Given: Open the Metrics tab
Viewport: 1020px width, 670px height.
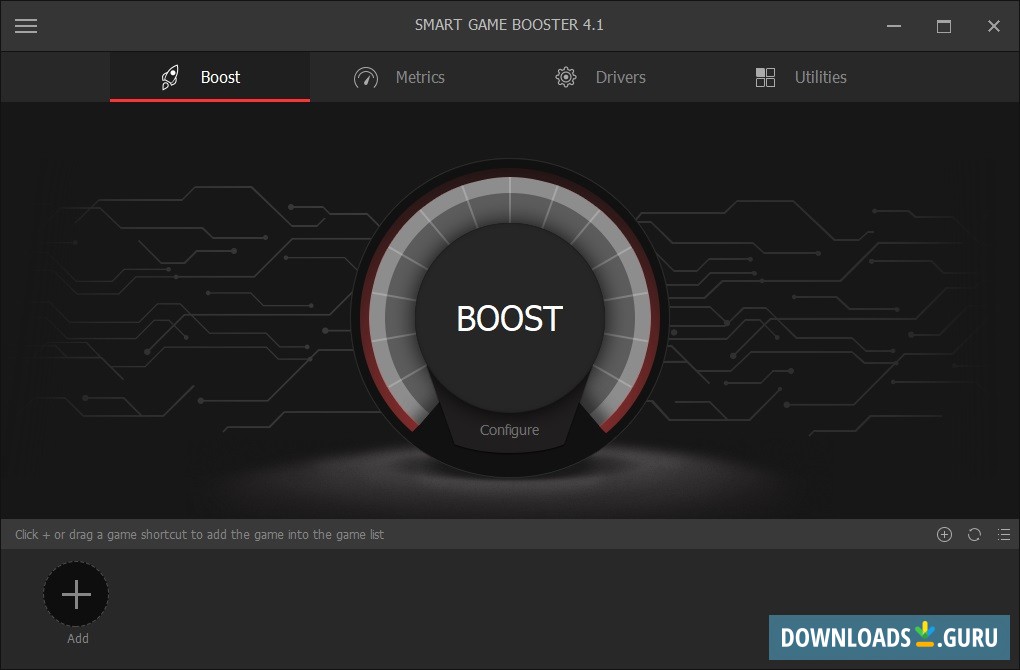Looking at the screenshot, I should point(399,77).
